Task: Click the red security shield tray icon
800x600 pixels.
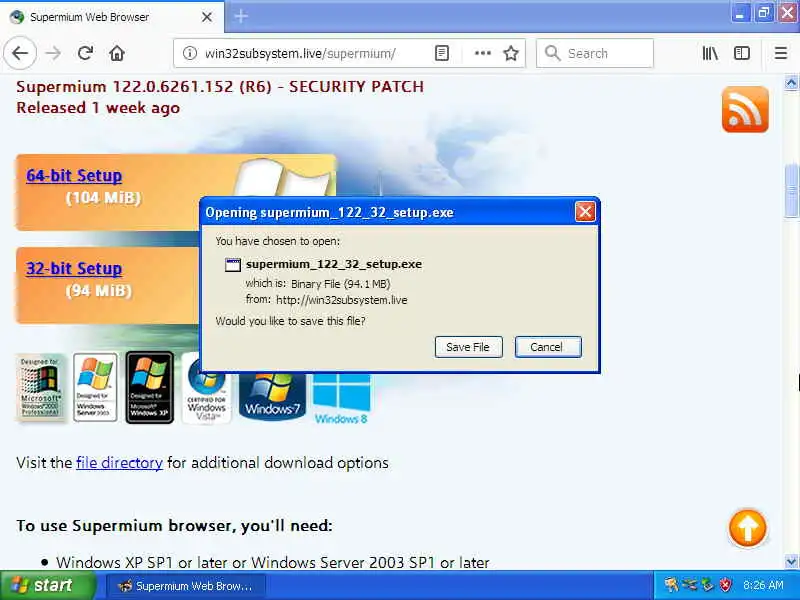Action: (x=725, y=585)
